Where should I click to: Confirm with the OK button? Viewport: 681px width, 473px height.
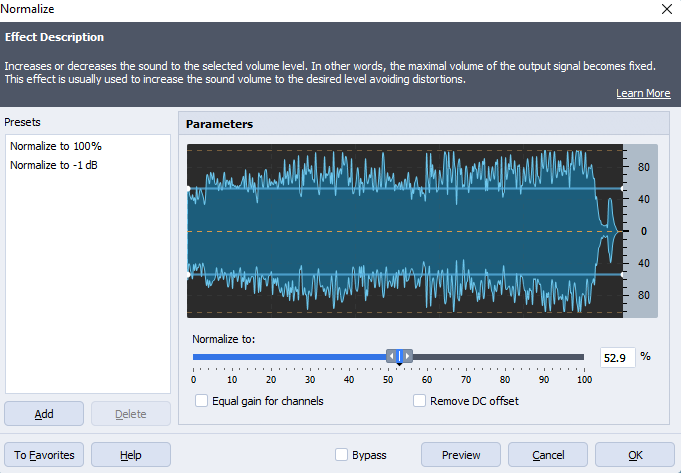635,455
